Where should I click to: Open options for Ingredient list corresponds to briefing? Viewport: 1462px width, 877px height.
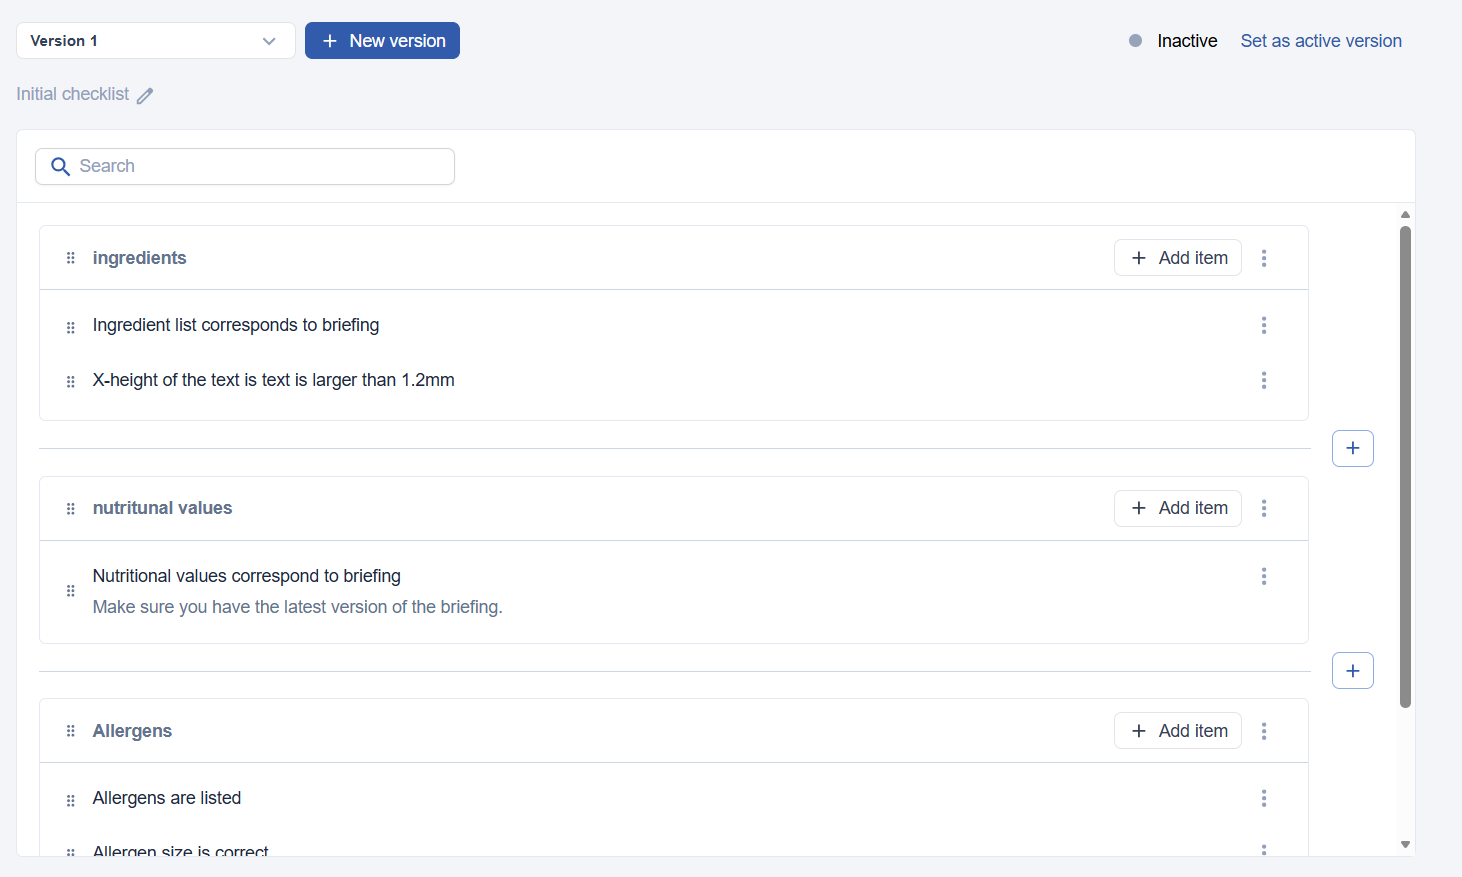coord(1264,325)
